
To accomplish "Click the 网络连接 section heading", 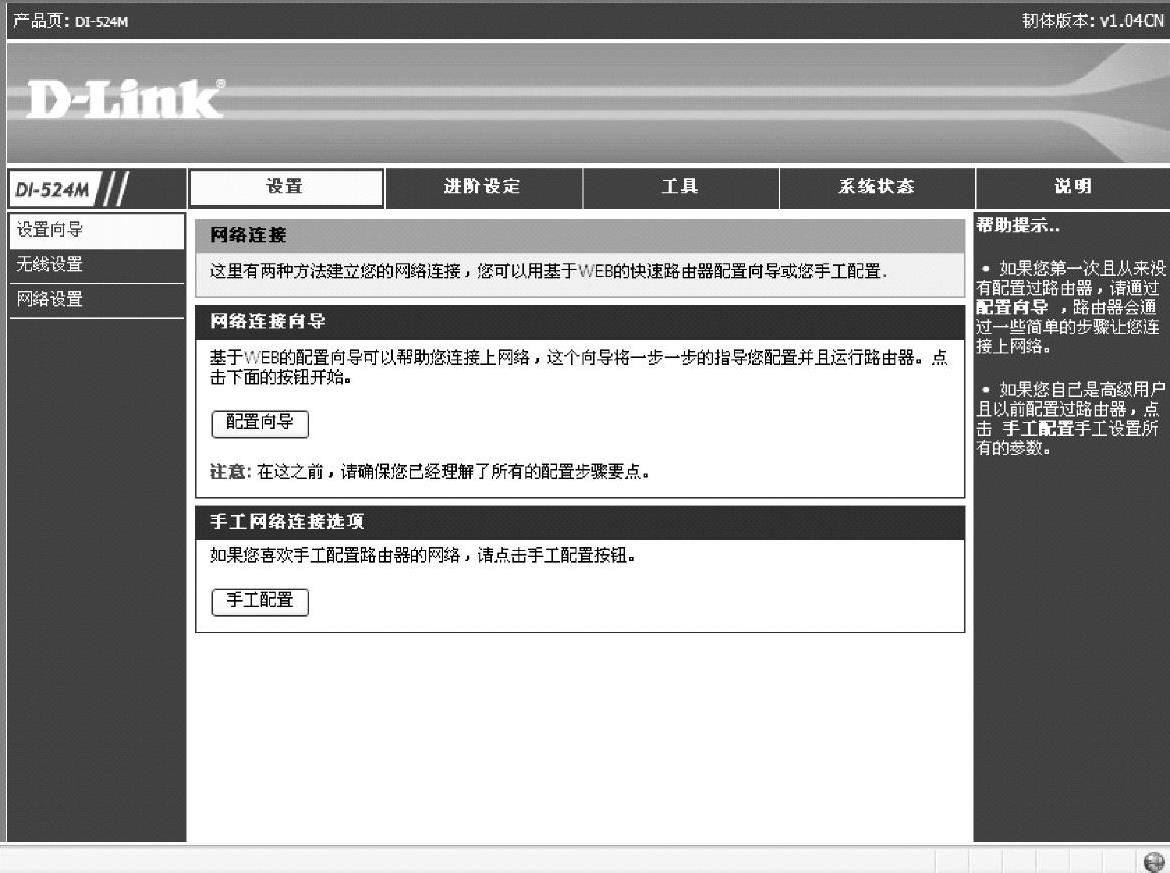I will tap(248, 236).
